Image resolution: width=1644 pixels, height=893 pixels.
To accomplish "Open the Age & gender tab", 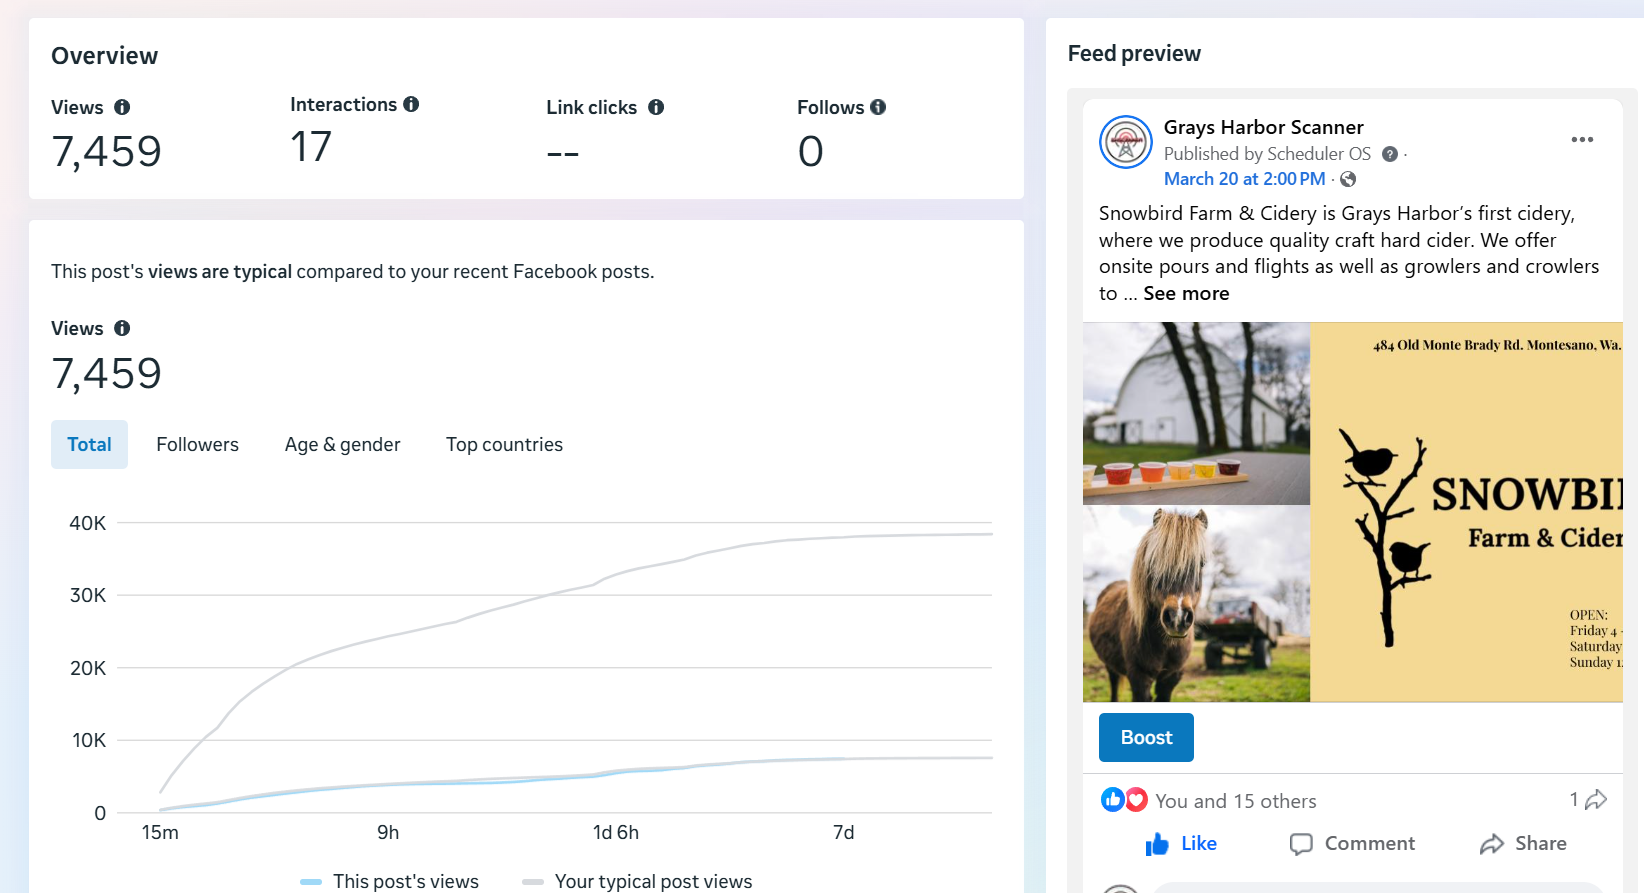I will pos(342,445).
